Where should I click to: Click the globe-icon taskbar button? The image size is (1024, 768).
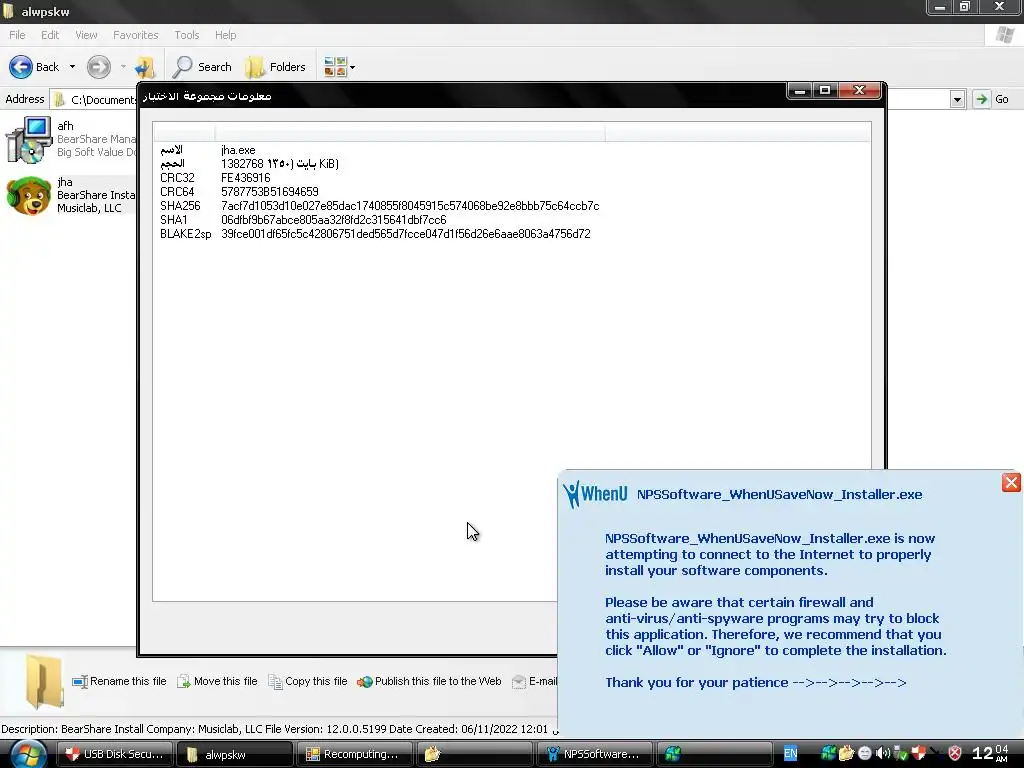(714, 754)
